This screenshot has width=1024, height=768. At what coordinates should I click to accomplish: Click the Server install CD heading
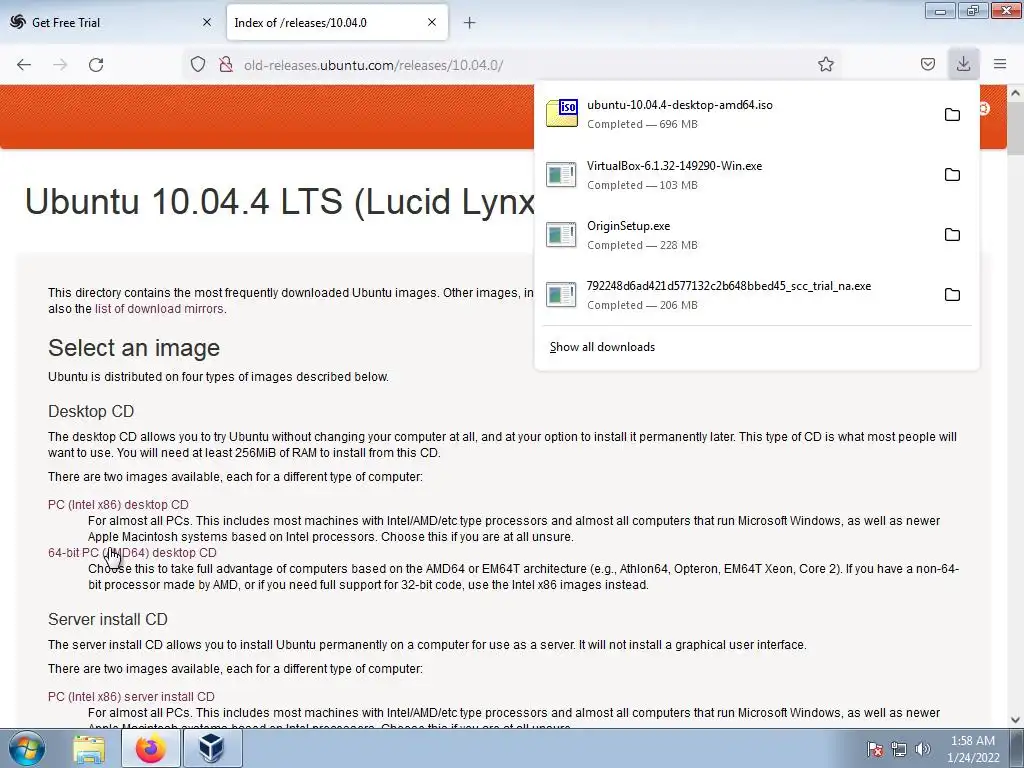[108, 619]
